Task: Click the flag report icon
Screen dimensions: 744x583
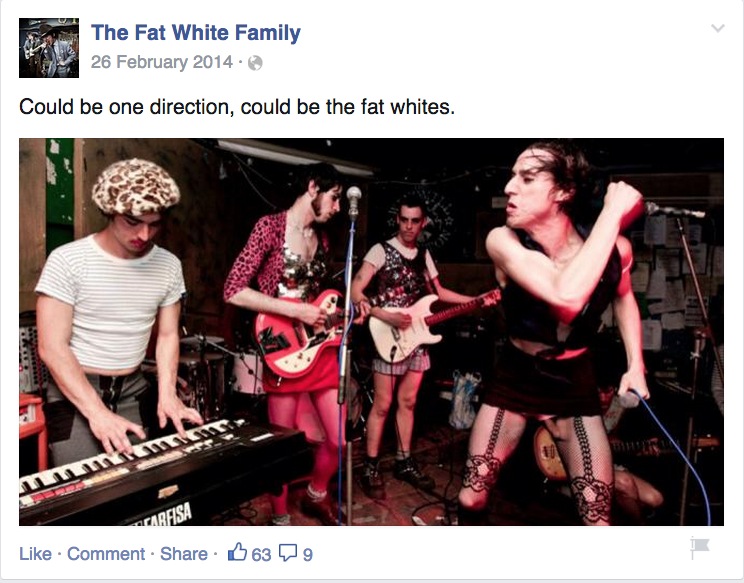Action: coord(699,548)
